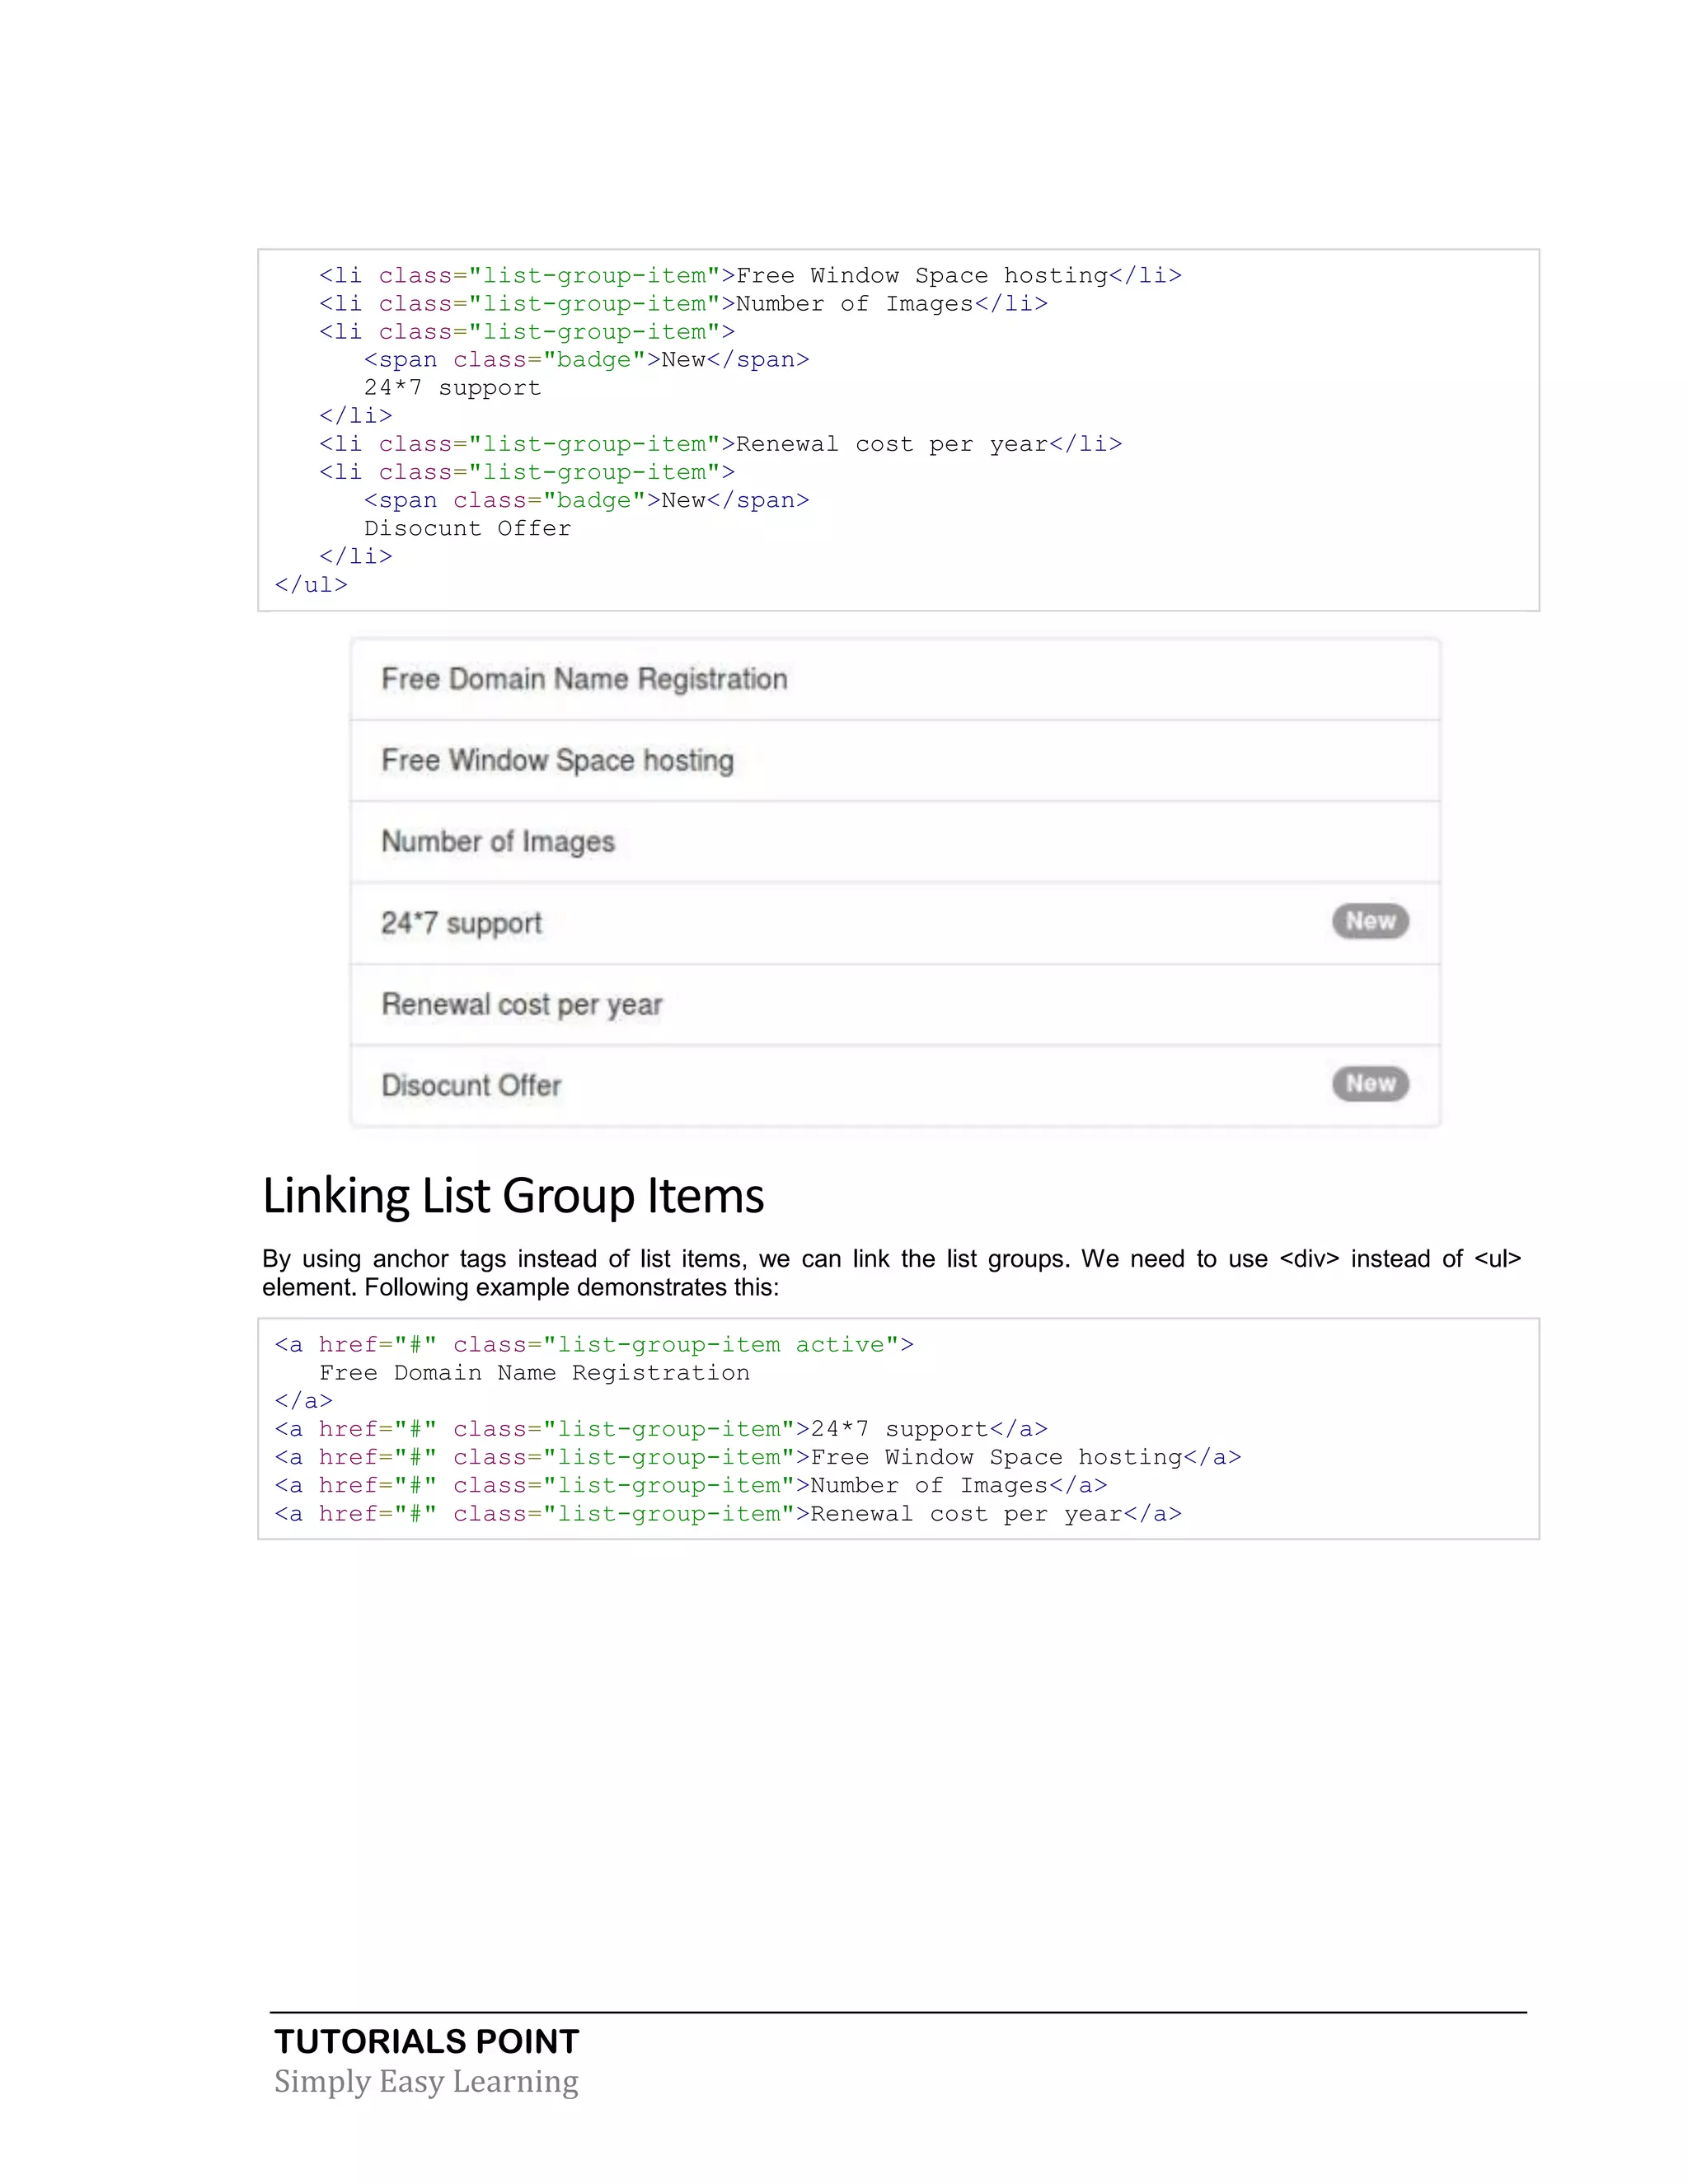Click New badge beside Disocunt Offer

click(1370, 1084)
